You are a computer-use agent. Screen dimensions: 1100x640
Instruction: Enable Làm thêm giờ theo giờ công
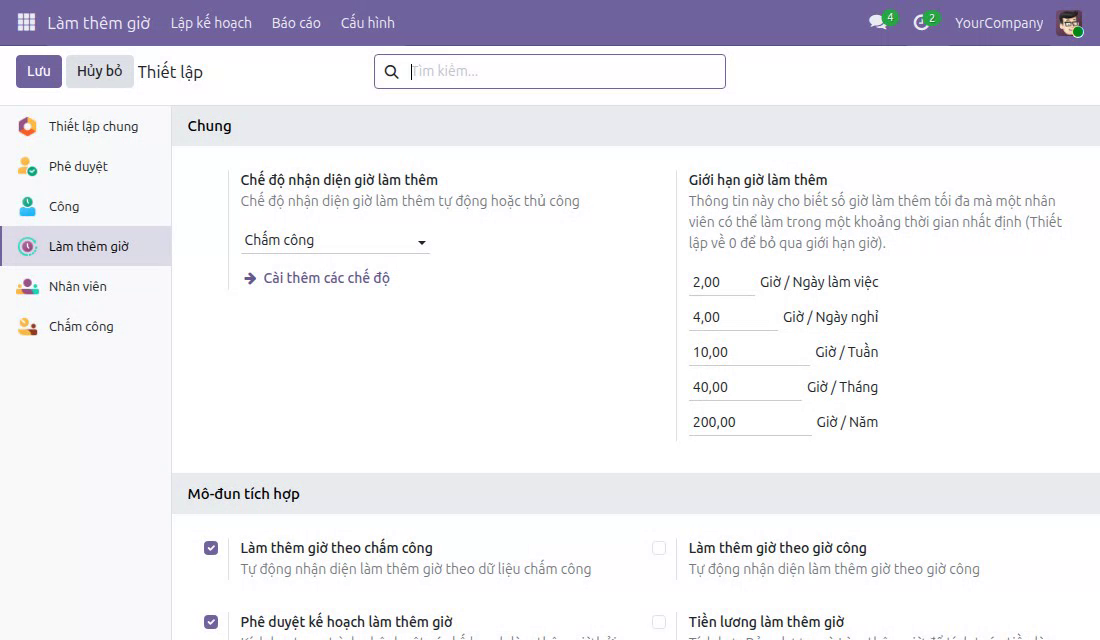click(659, 548)
